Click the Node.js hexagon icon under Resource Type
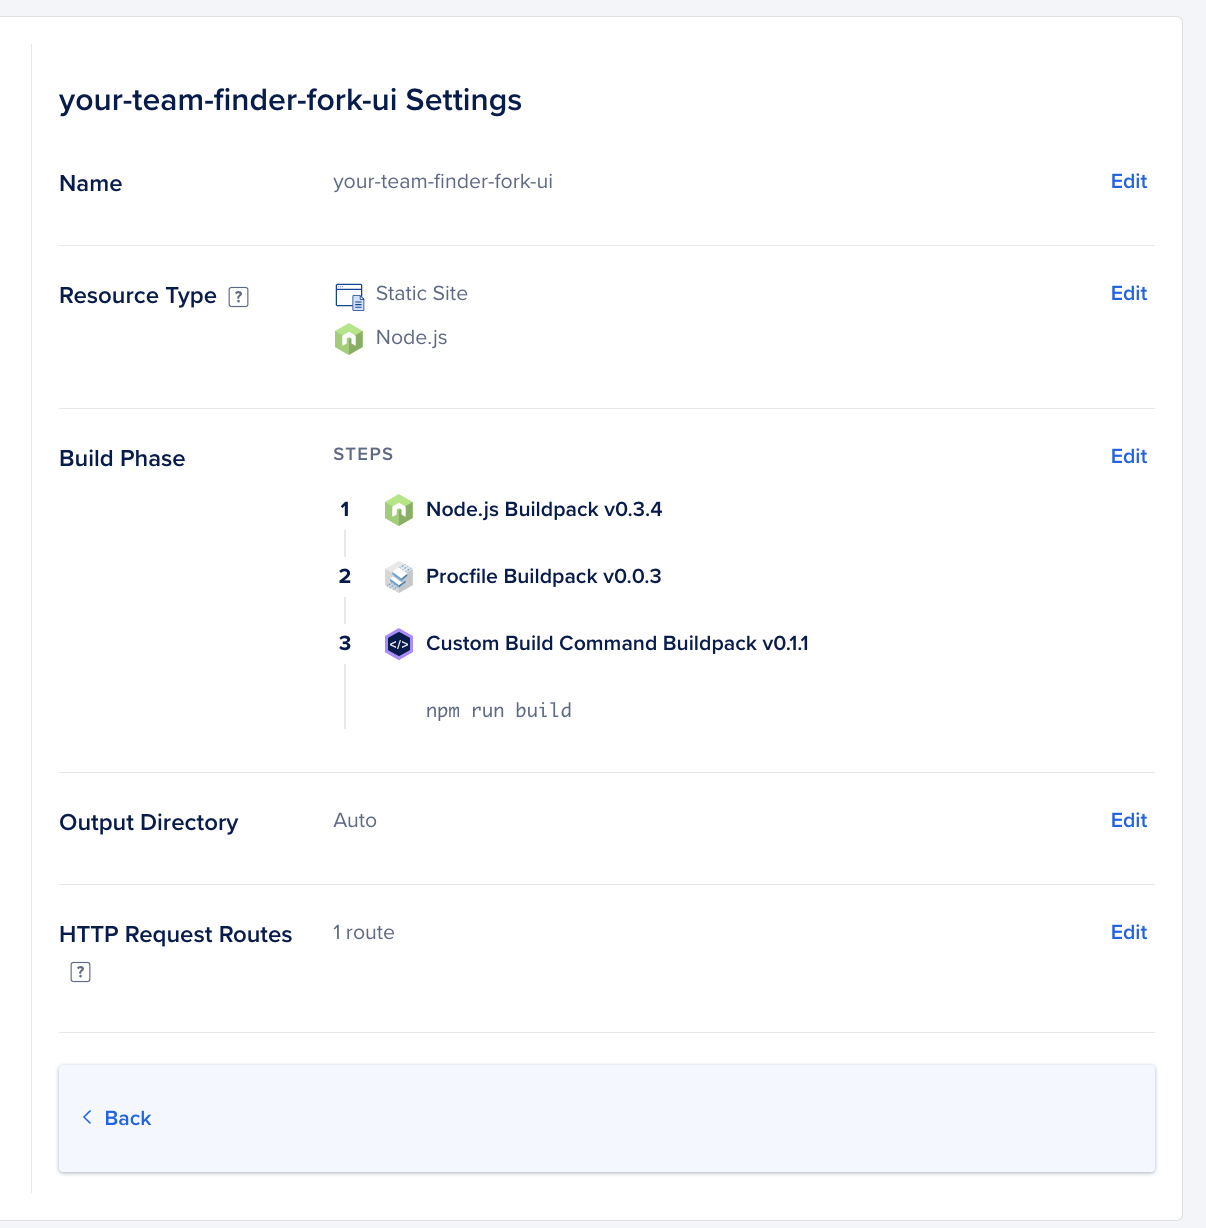The width and height of the screenshot is (1206, 1228). [349, 339]
